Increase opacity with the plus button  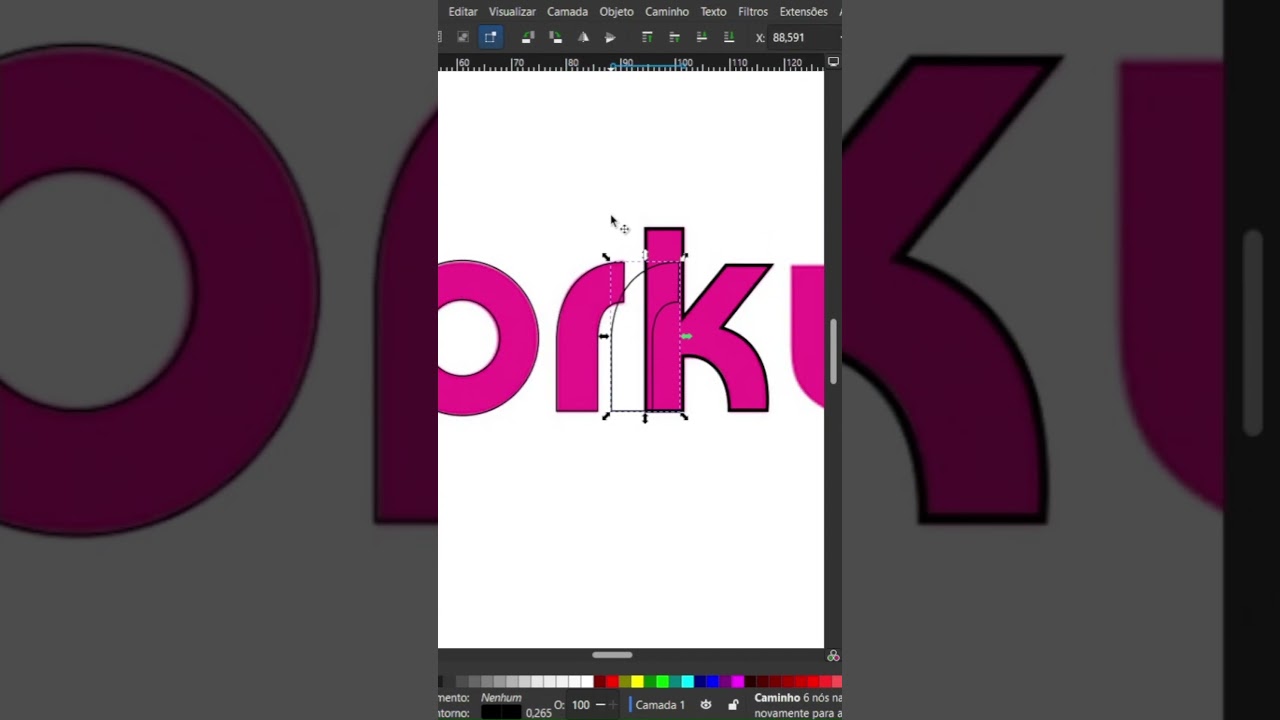(613, 705)
